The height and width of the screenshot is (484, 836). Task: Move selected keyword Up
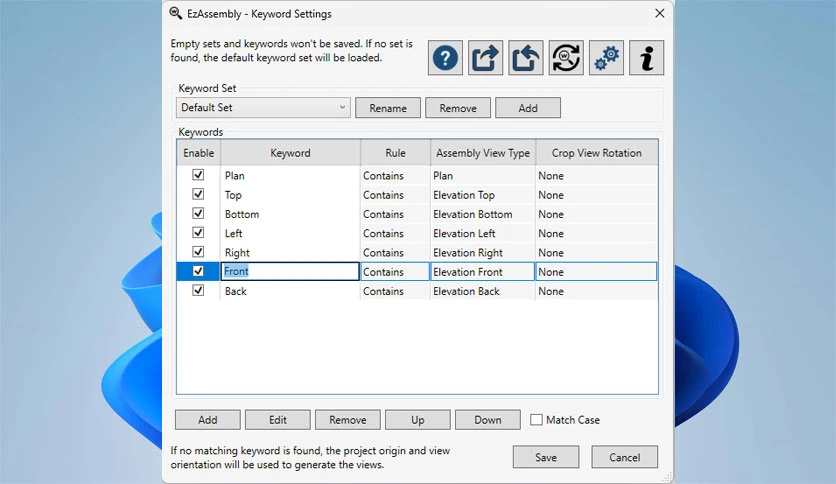pos(417,420)
